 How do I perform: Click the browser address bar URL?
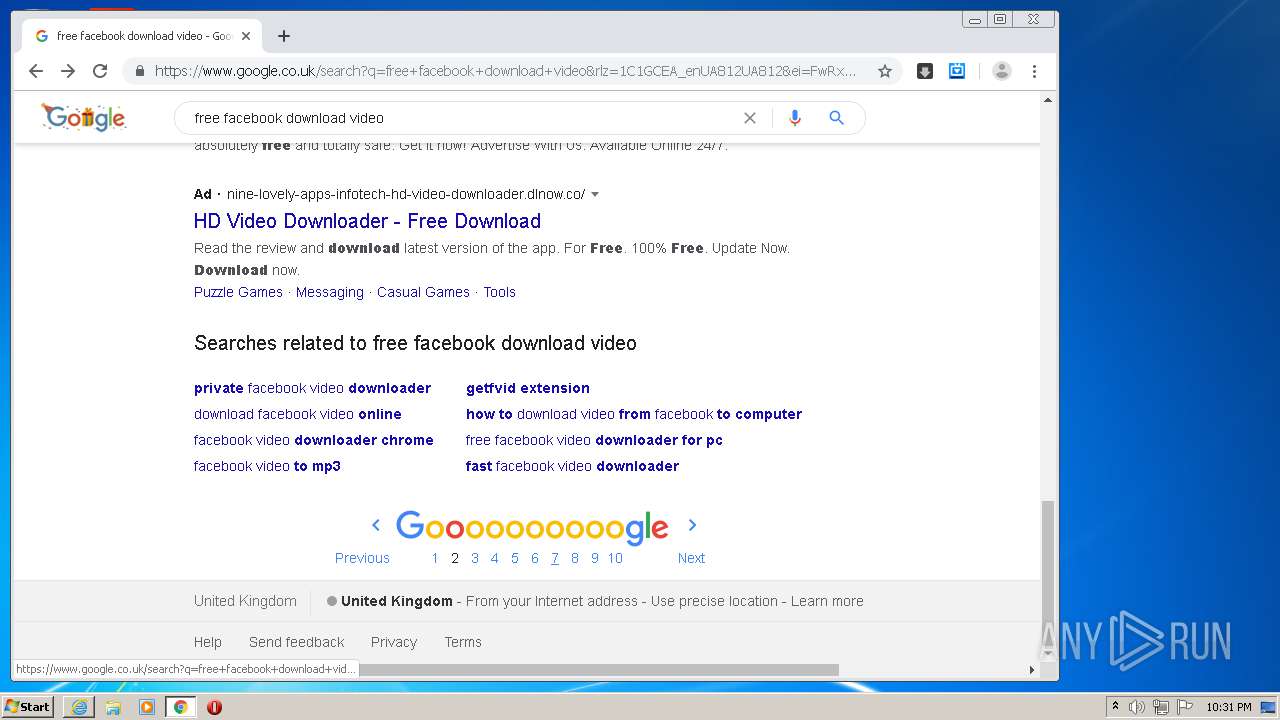pos(505,71)
